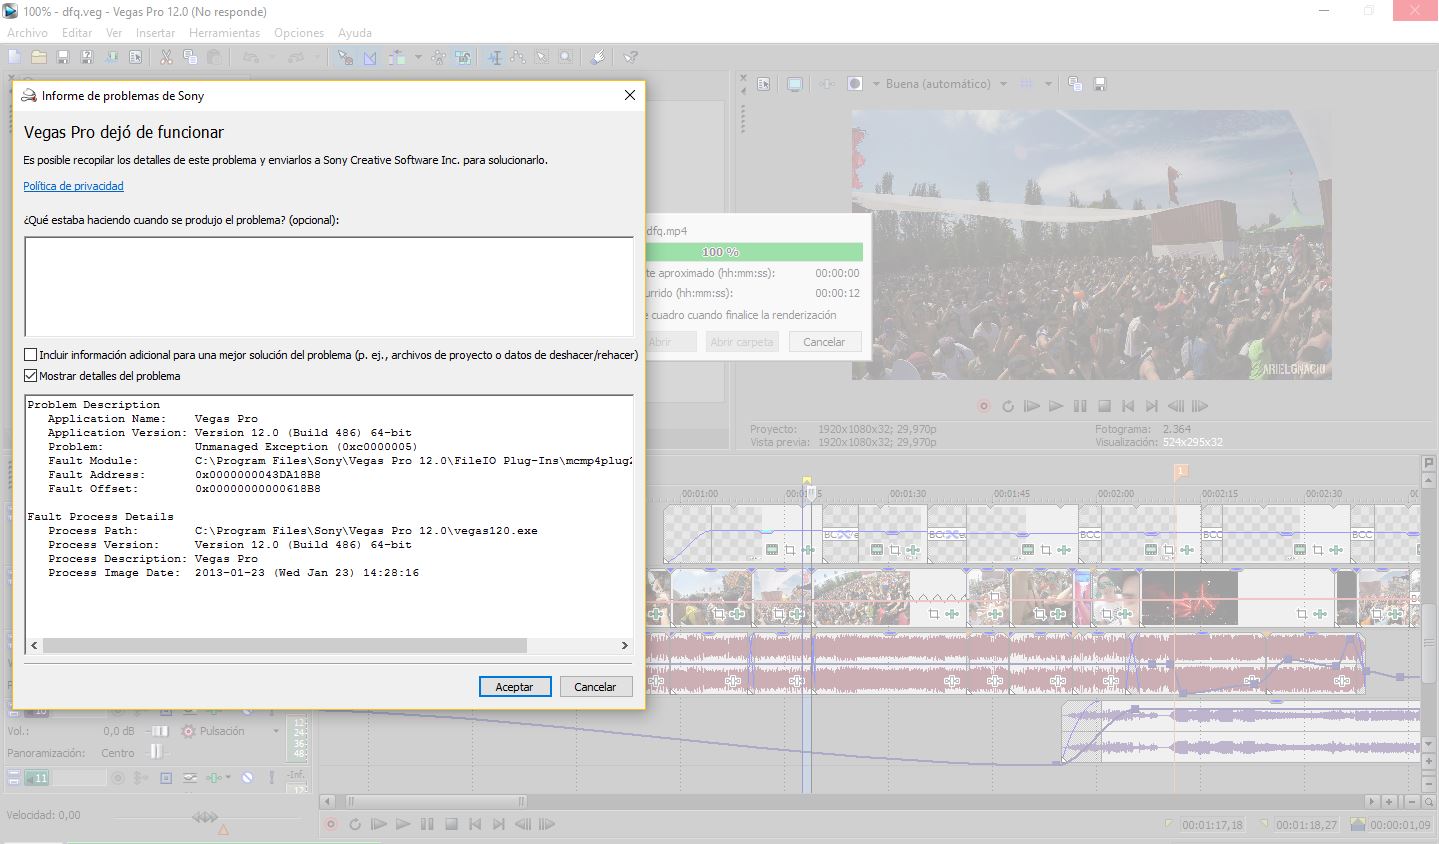Viewport: 1439px width, 844px height.
Task: Click the orange marker 1 on timeline ruler
Action: coord(1181,471)
